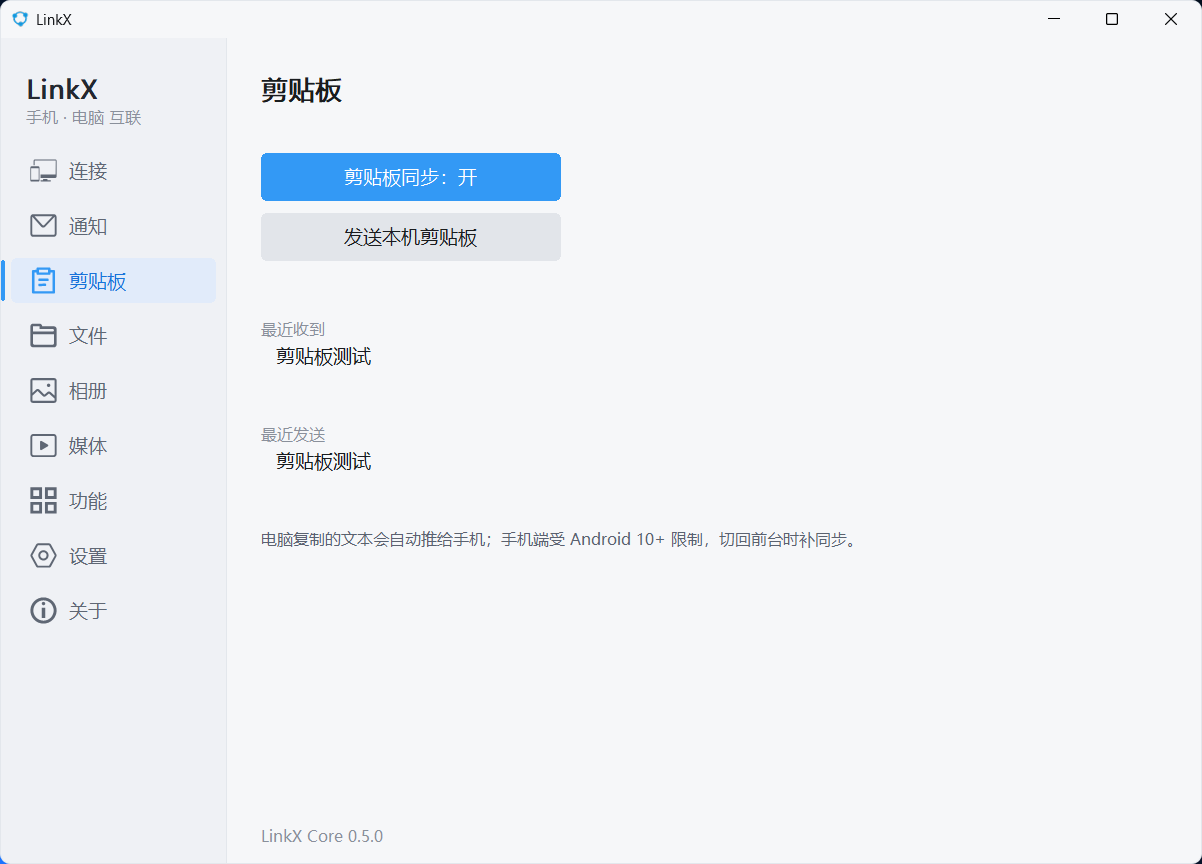This screenshot has width=1202, height=864.
Task: Maximize the LinkX window
Action: [1112, 19]
